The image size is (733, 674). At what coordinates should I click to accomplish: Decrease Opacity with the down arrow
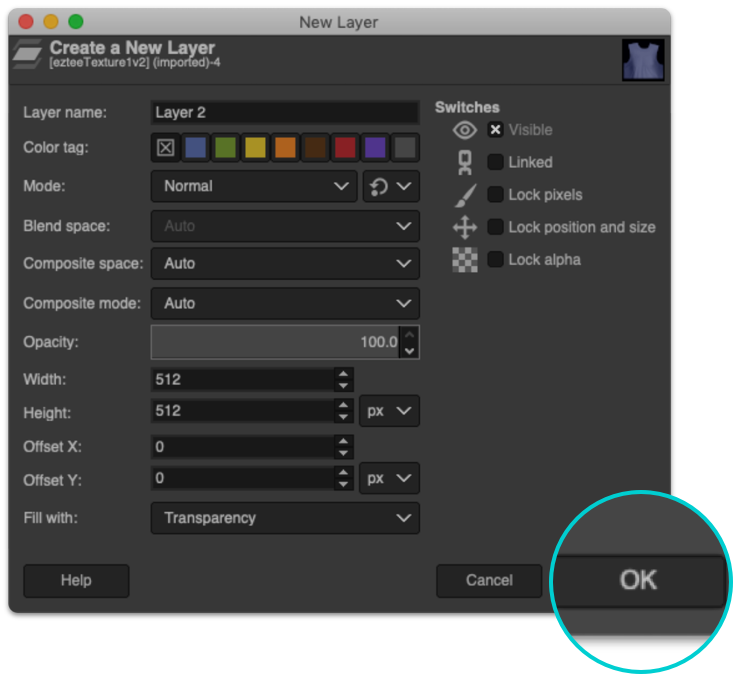(x=410, y=351)
